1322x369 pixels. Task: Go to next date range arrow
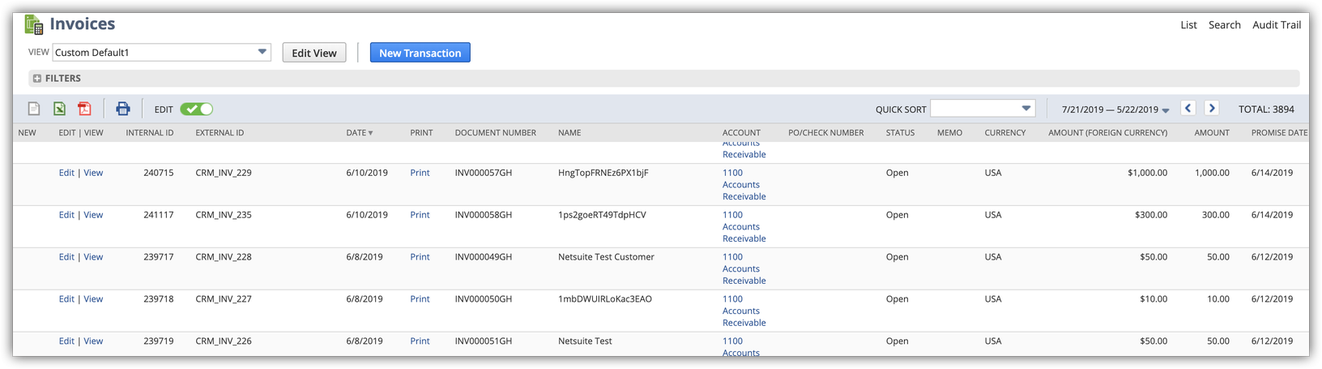click(1212, 108)
